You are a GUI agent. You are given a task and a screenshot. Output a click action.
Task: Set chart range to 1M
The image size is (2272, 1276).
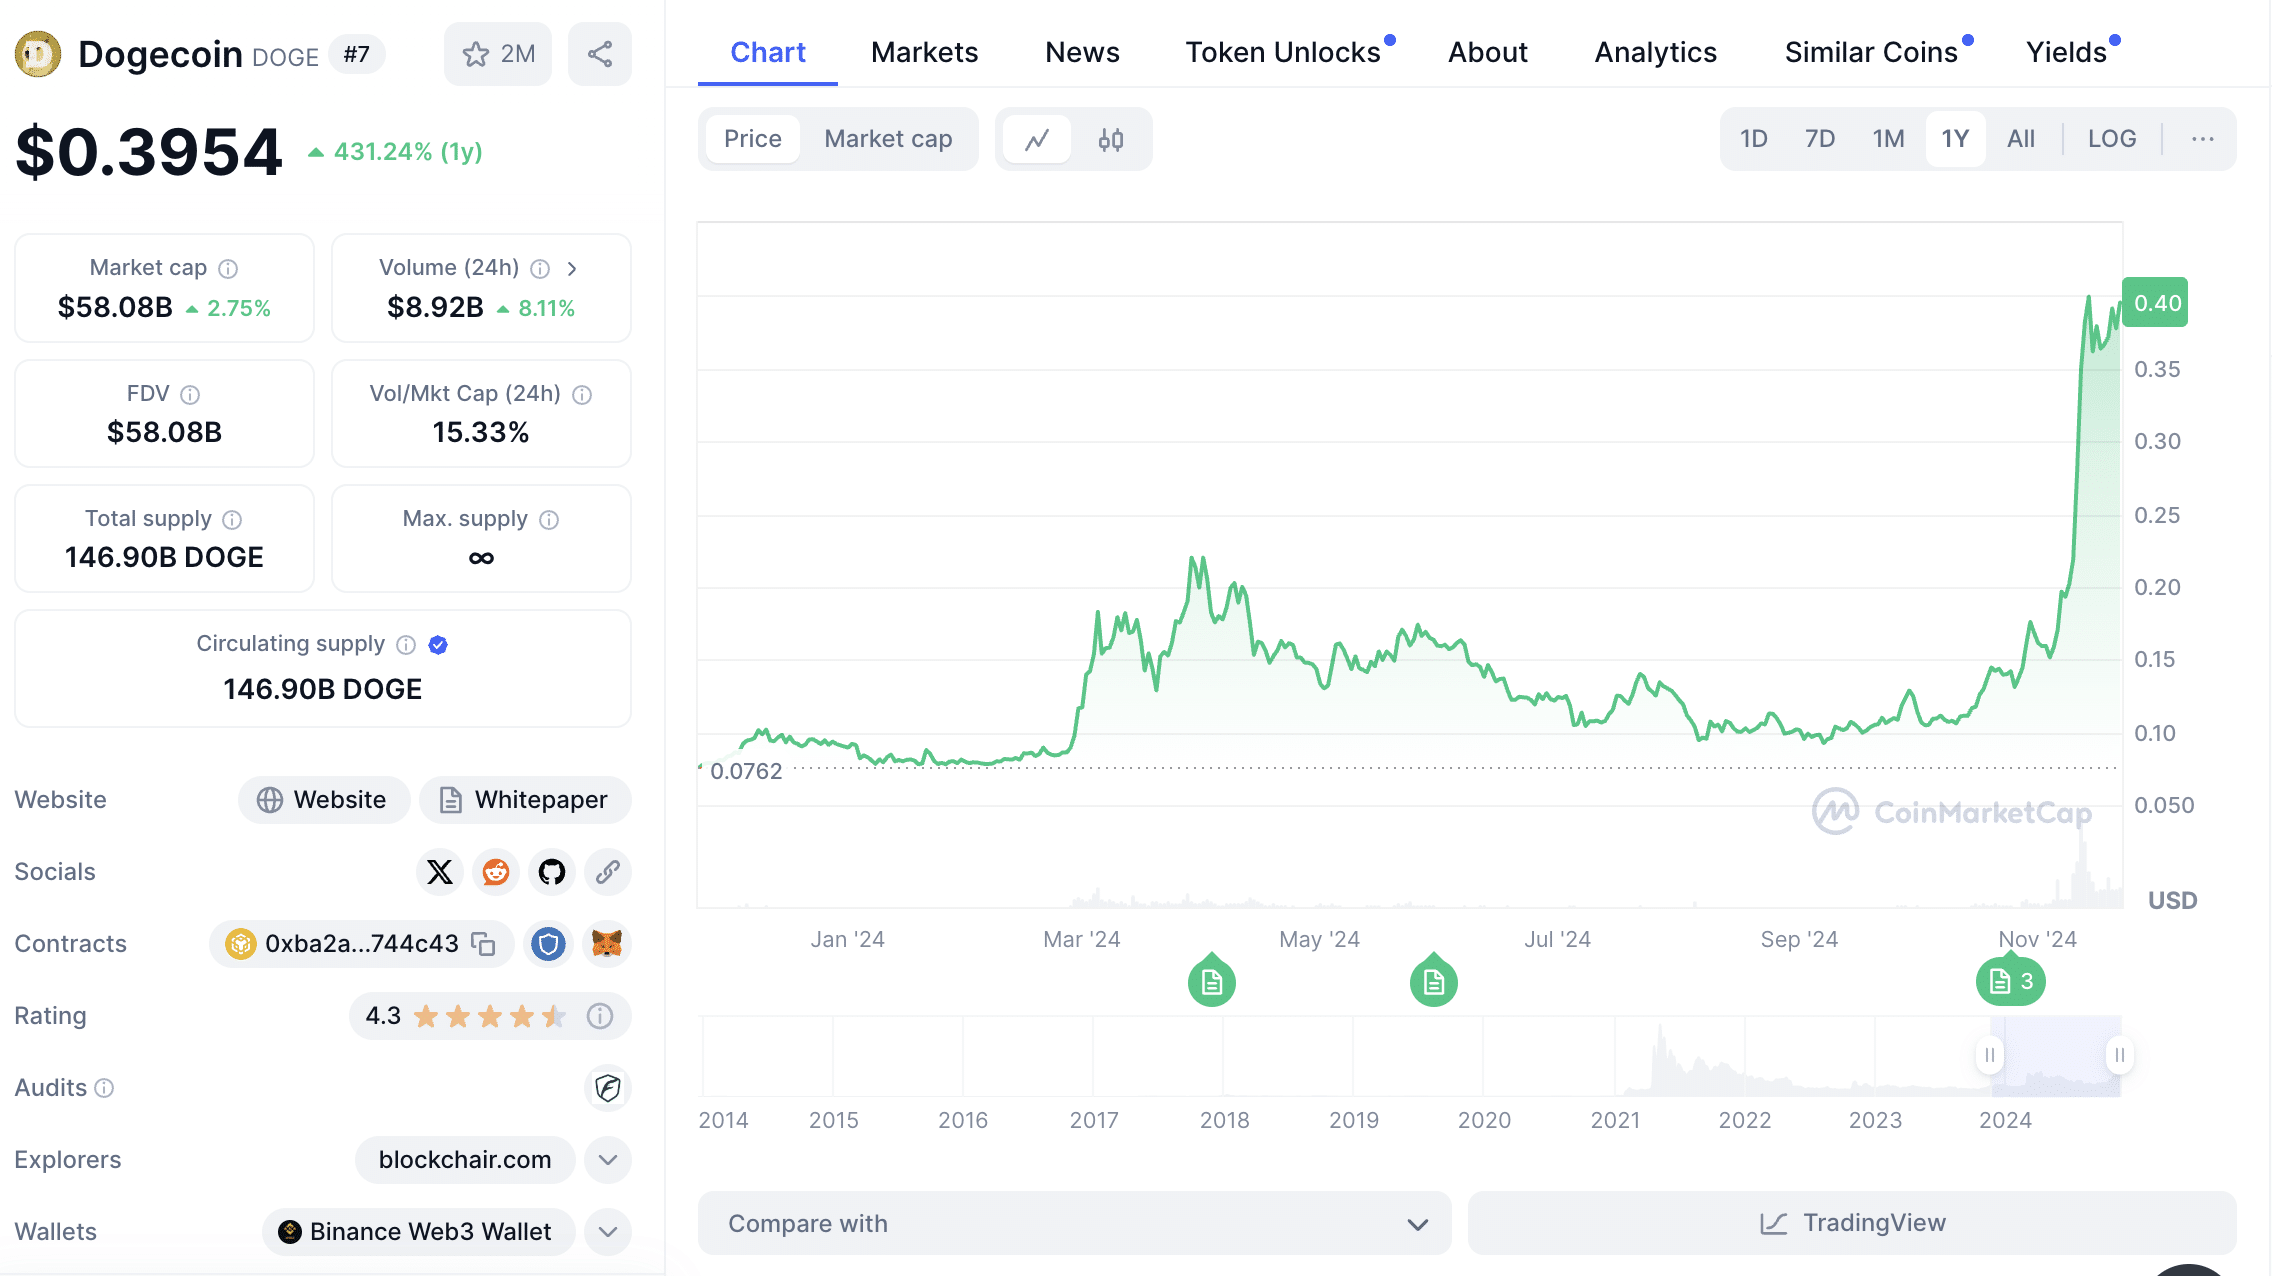point(1889,139)
